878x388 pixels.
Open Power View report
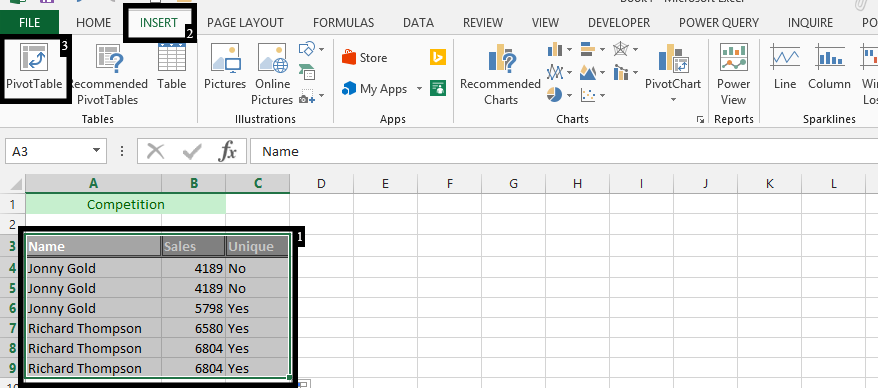[x=734, y=74]
